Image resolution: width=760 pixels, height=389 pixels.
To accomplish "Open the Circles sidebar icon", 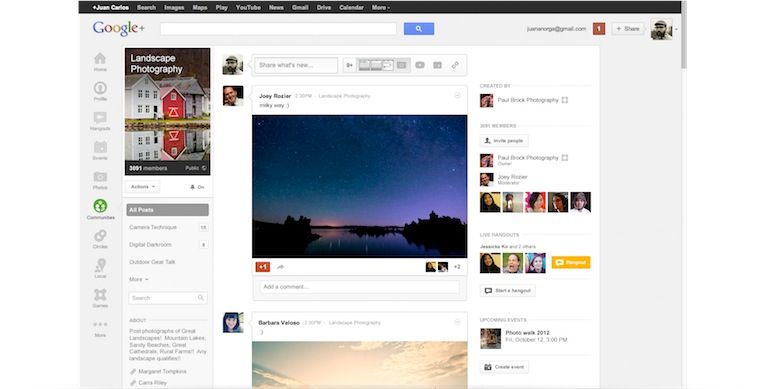I will [100, 239].
